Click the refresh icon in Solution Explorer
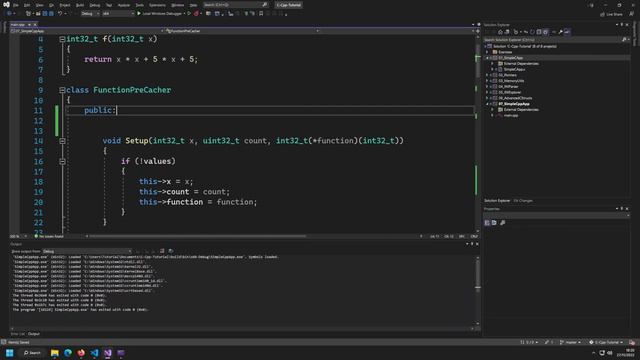This screenshot has height=360, width=640. (x=532, y=32)
